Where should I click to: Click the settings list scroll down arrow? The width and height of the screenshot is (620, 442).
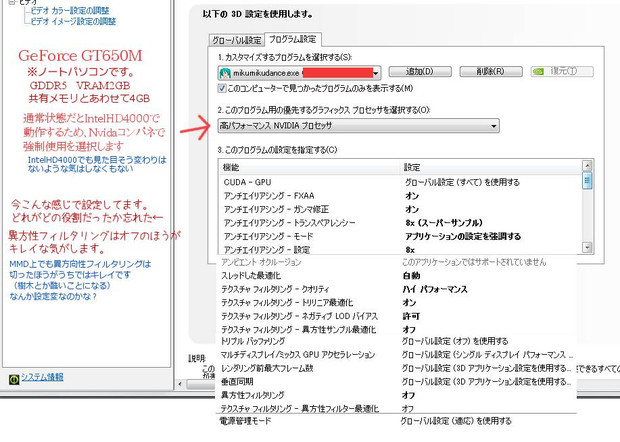(587, 247)
